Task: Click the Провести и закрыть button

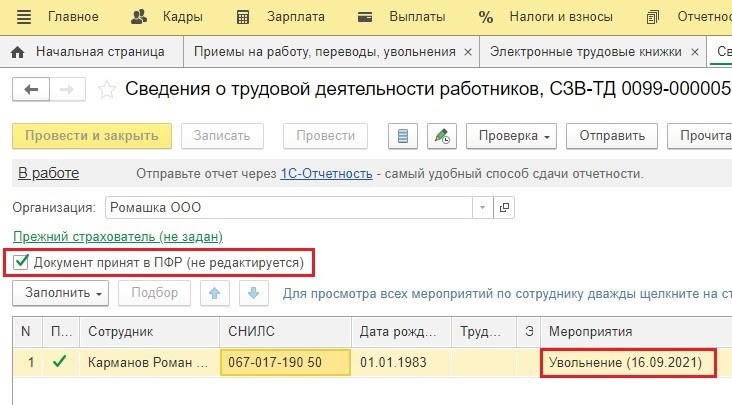Action: (x=92, y=136)
